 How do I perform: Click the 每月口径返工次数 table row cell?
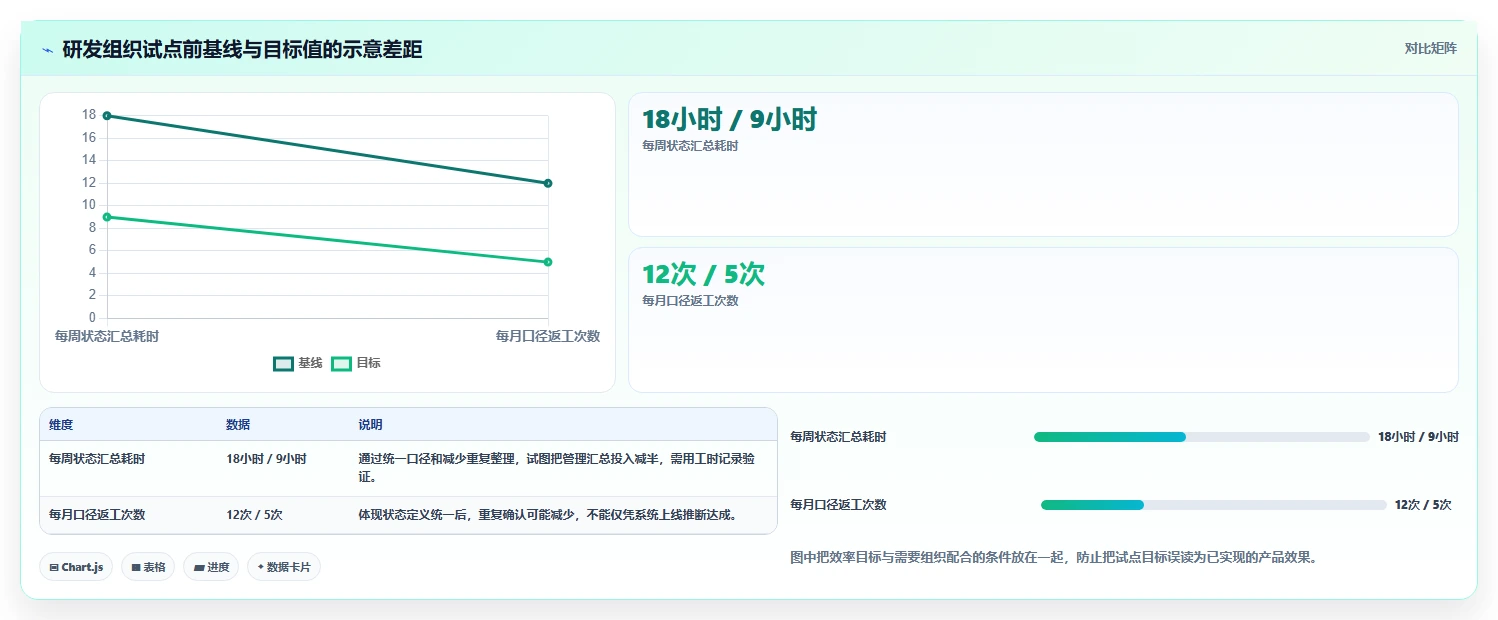click(97, 515)
